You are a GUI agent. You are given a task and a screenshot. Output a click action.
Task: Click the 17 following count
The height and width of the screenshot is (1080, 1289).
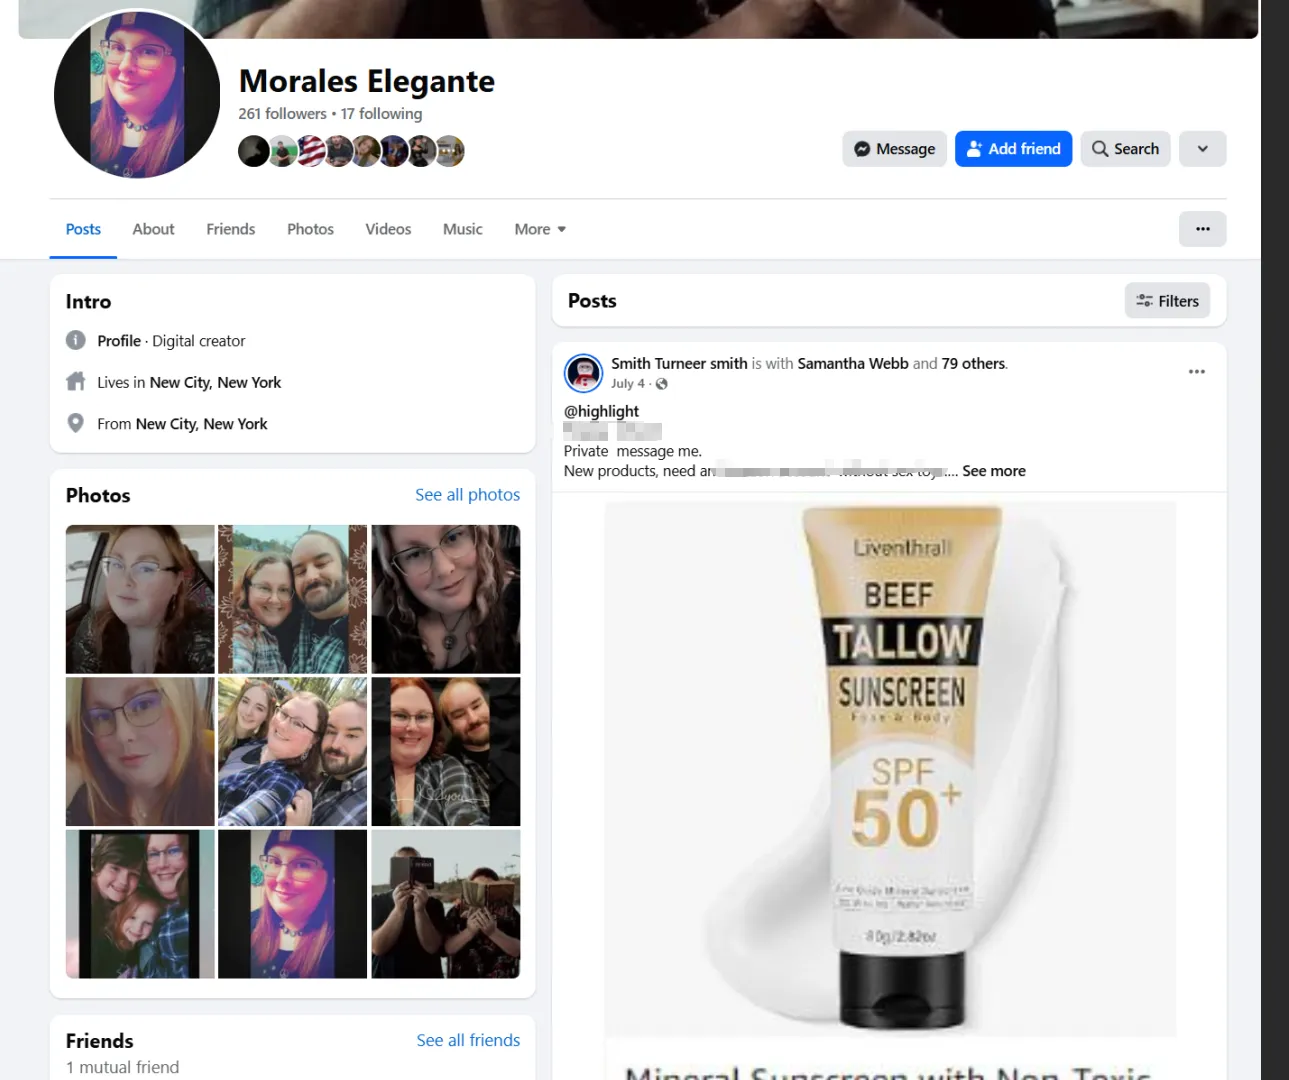point(381,114)
